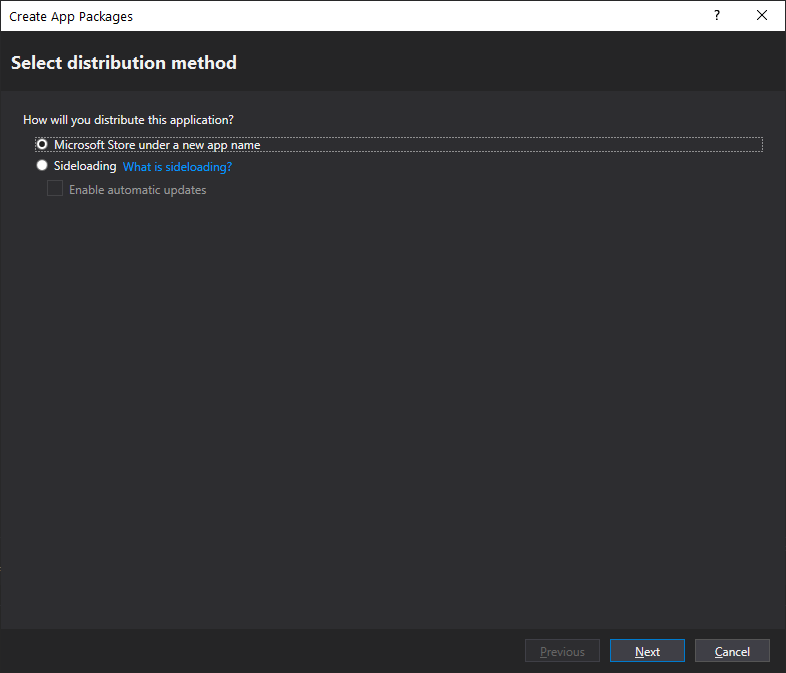Cancel the Create App Packages wizard
The image size is (786, 673).
(x=732, y=651)
